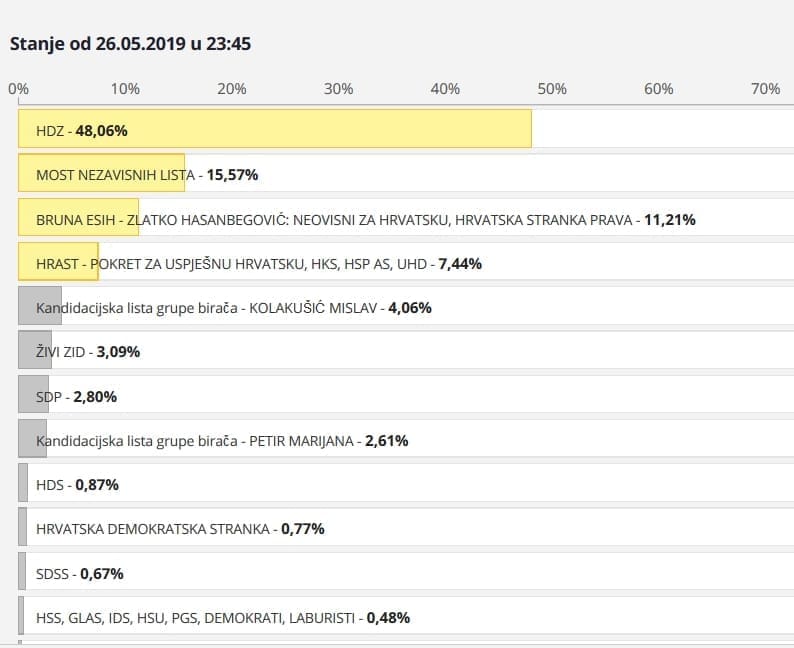
Task: Click the BRUNA ESIH - ZLATKO HASANBEGOVIĆ list label
Action: 365,219
